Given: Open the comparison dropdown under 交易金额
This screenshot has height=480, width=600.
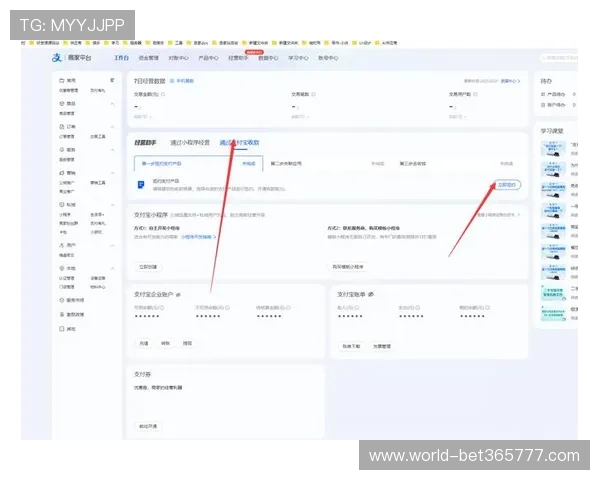Looking at the screenshot, I should (143, 116).
